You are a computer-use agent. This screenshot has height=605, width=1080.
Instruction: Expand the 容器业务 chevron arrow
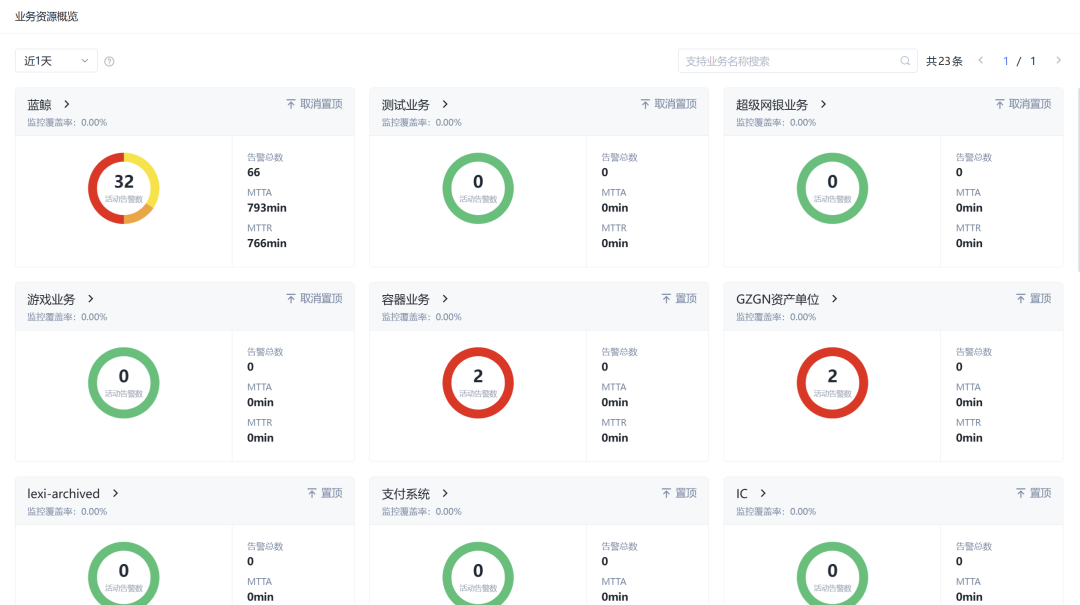[445, 298]
